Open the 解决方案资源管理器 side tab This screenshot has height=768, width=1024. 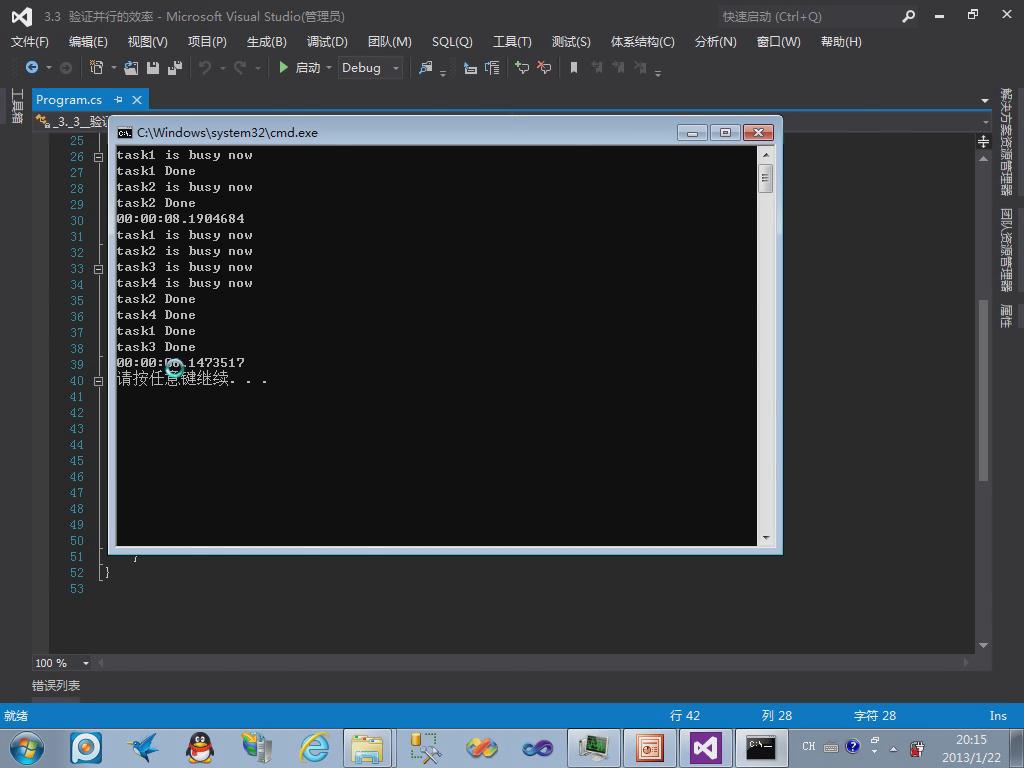click(1006, 142)
